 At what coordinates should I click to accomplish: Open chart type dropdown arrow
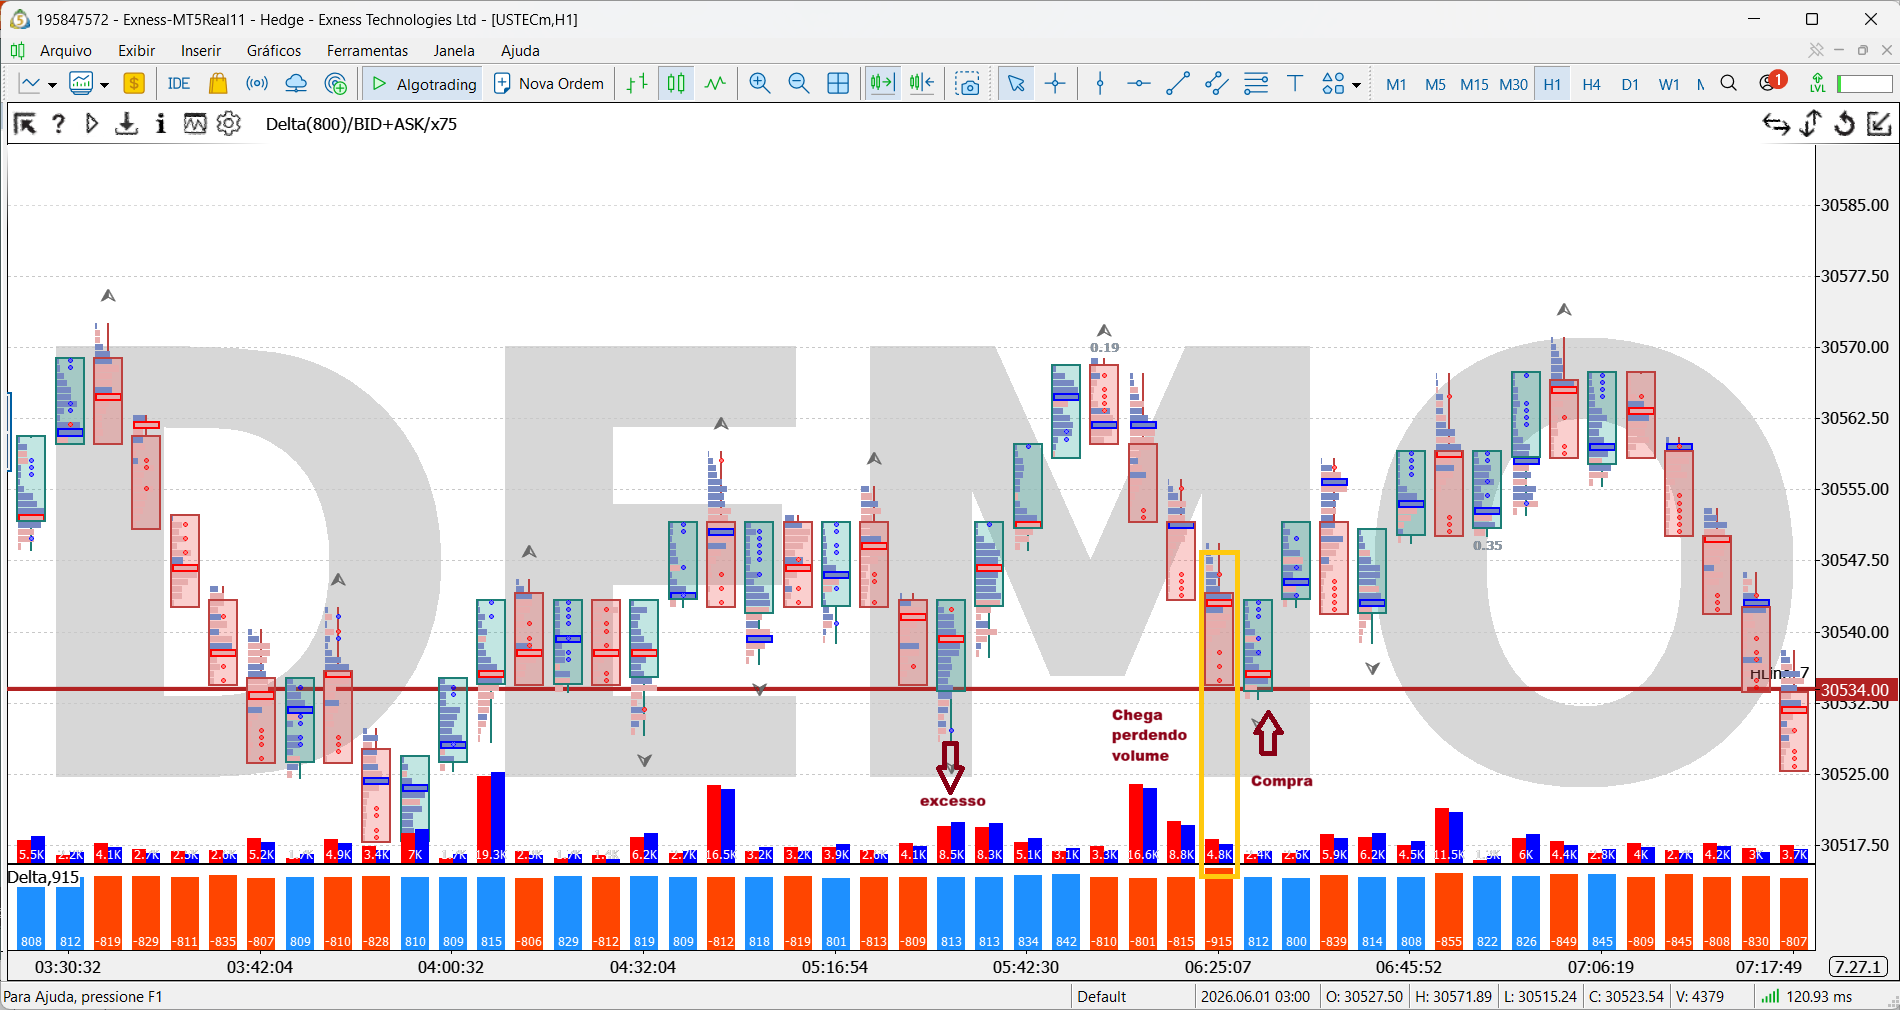point(52,85)
